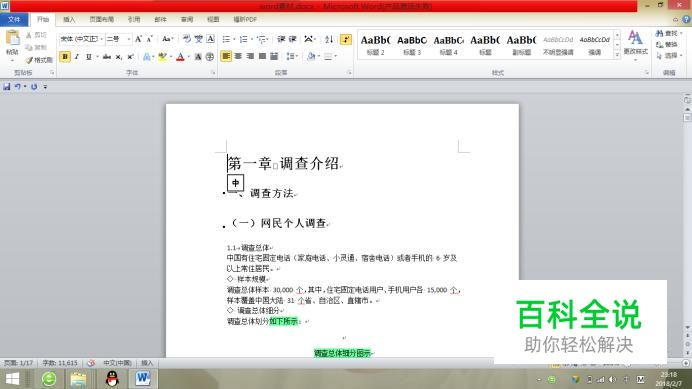Click the Change Styles icon
The width and height of the screenshot is (692, 389).
635,42
